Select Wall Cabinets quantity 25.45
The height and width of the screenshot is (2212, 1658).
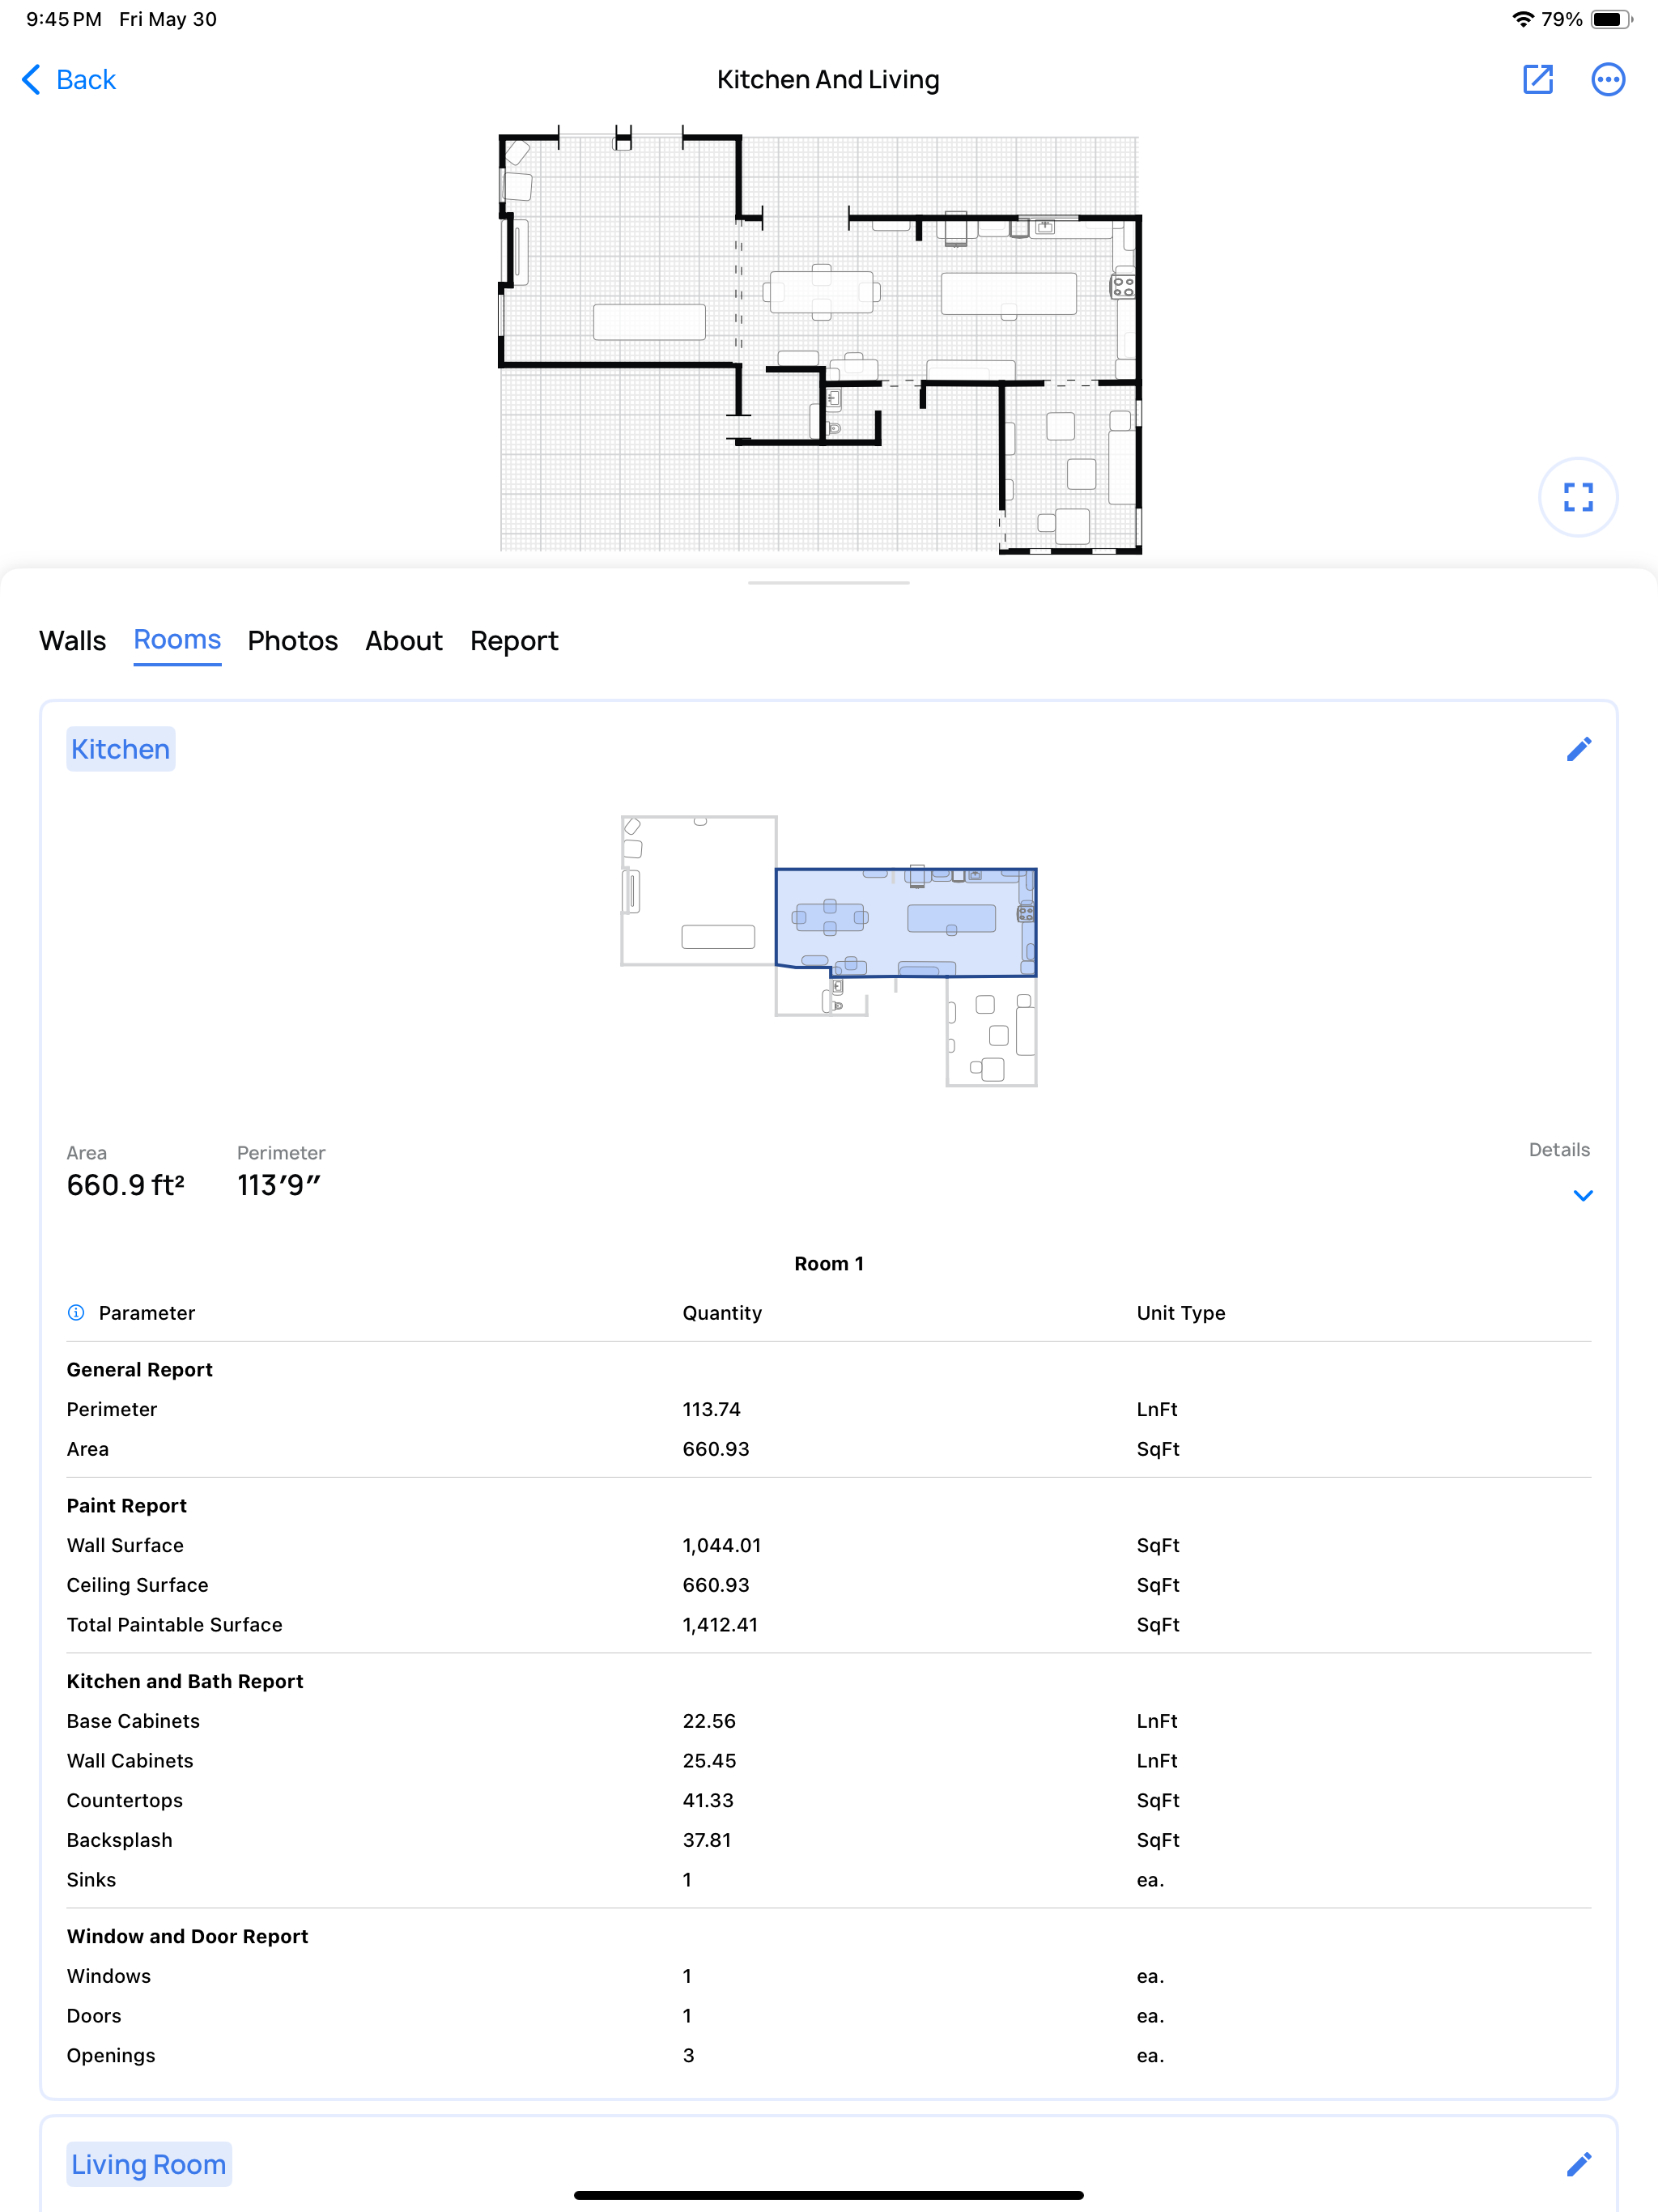(x=708, y=1760)
